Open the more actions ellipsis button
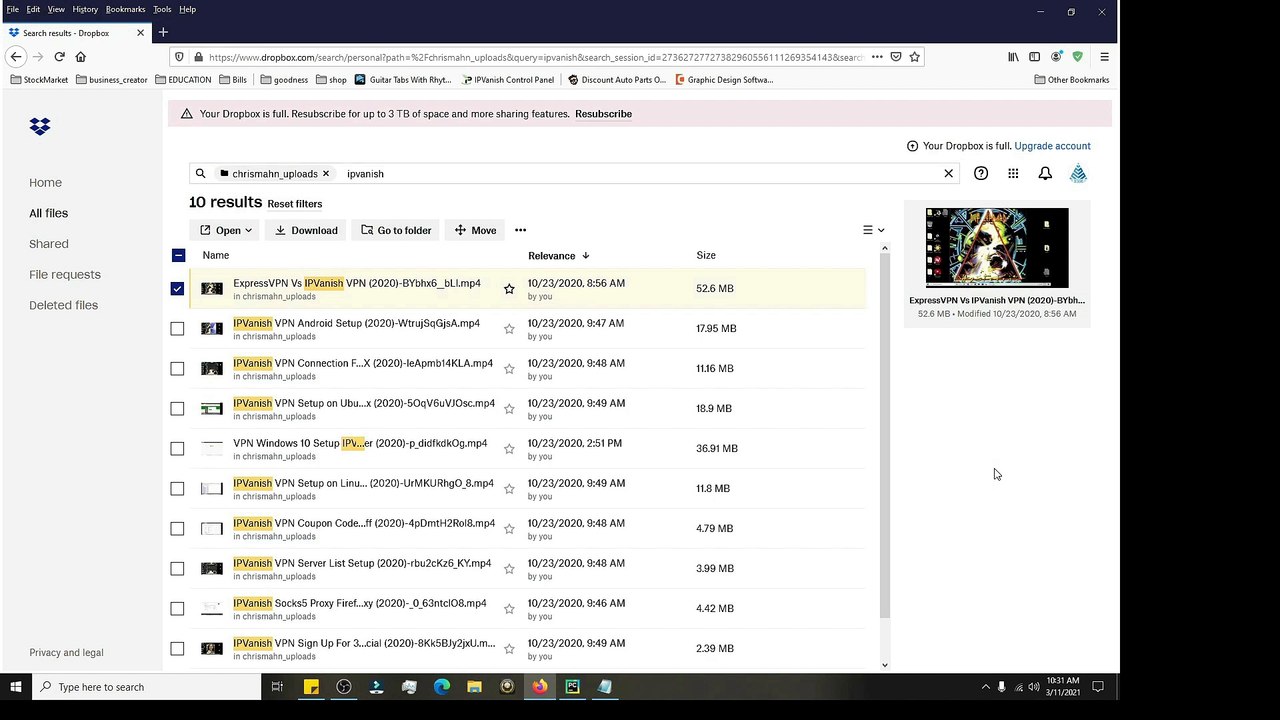Viewport: 1280px width, 720px height. coord(520,230)
